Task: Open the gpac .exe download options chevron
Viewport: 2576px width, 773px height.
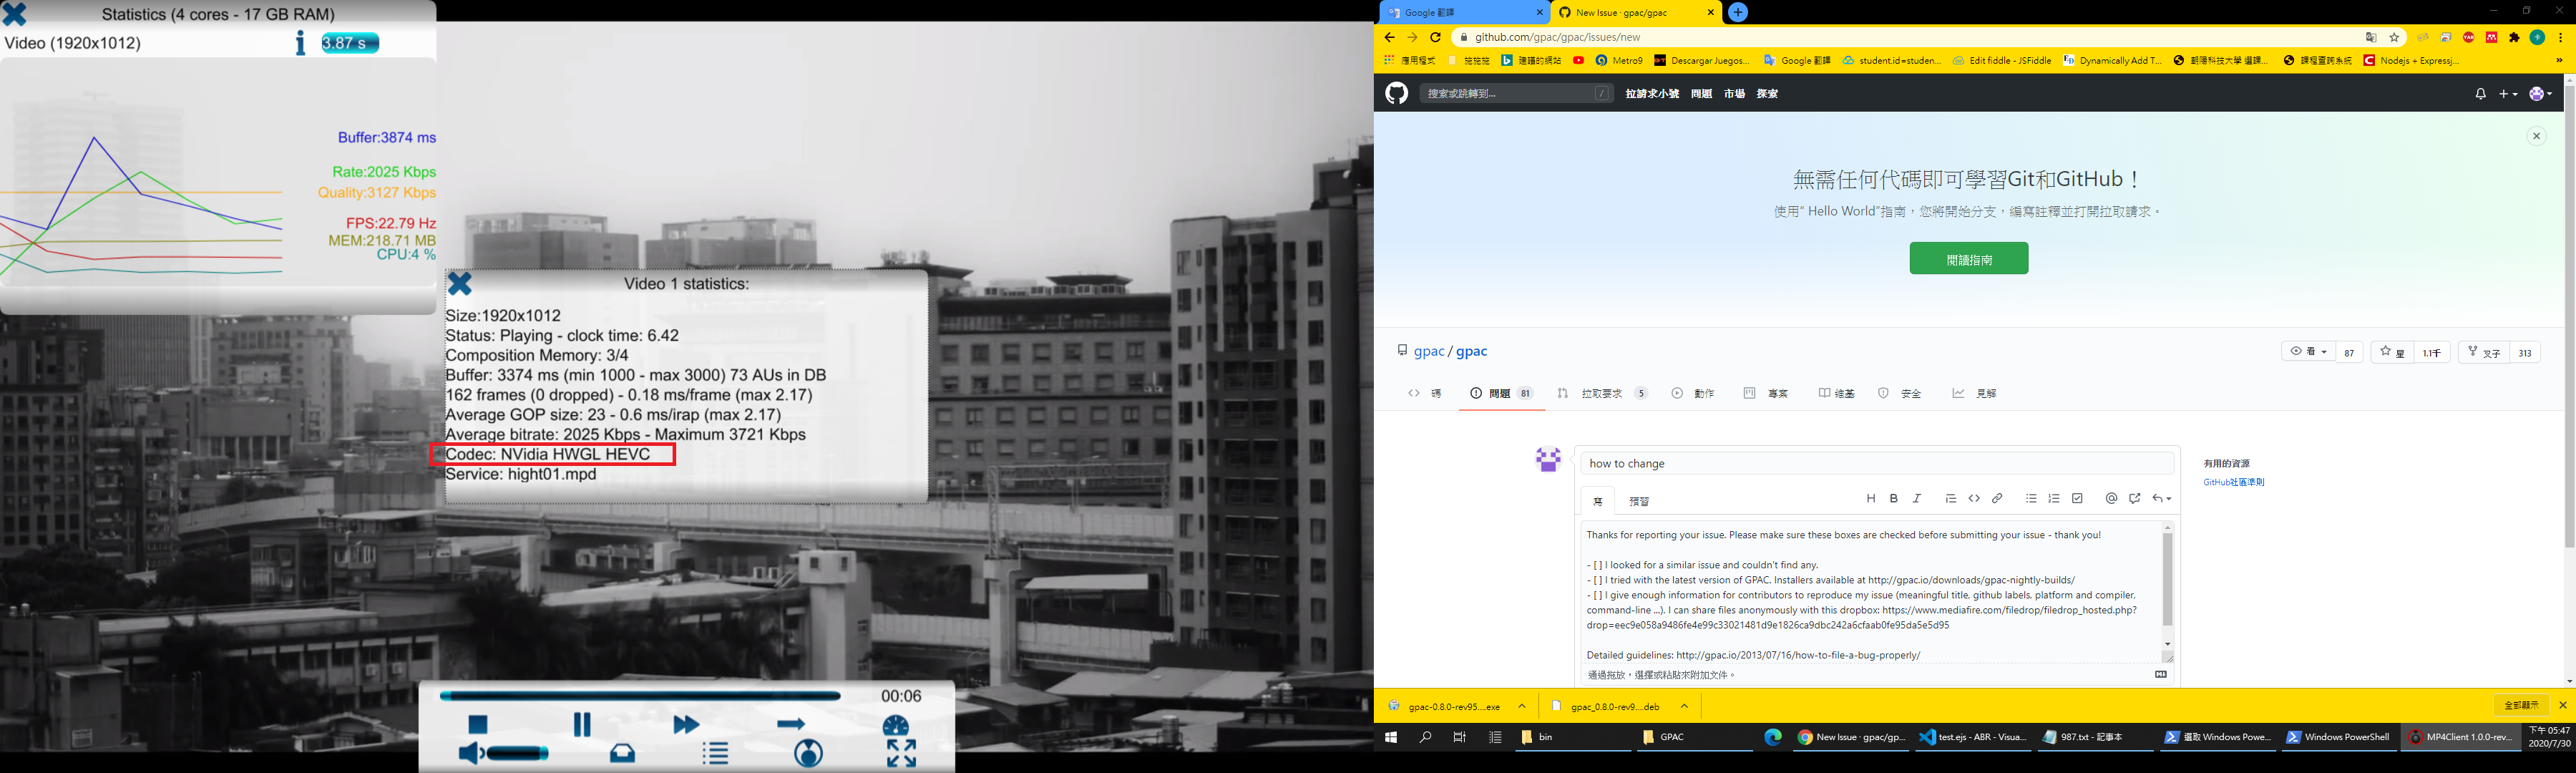Action: point(1522,706)
